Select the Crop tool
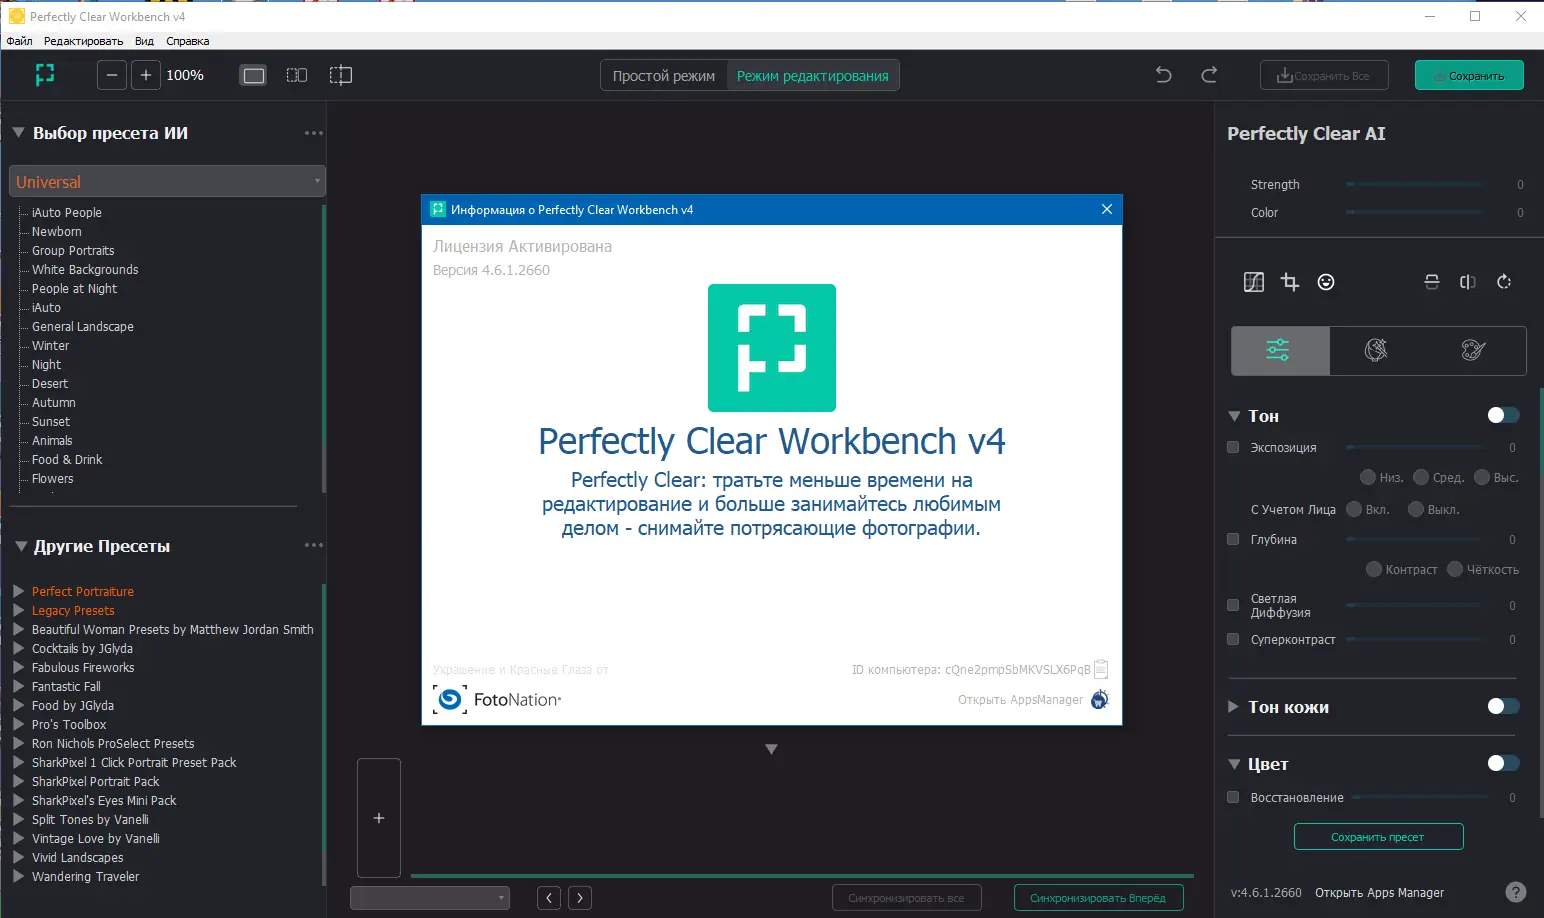1544x918 pixels. pos(1290,282)
